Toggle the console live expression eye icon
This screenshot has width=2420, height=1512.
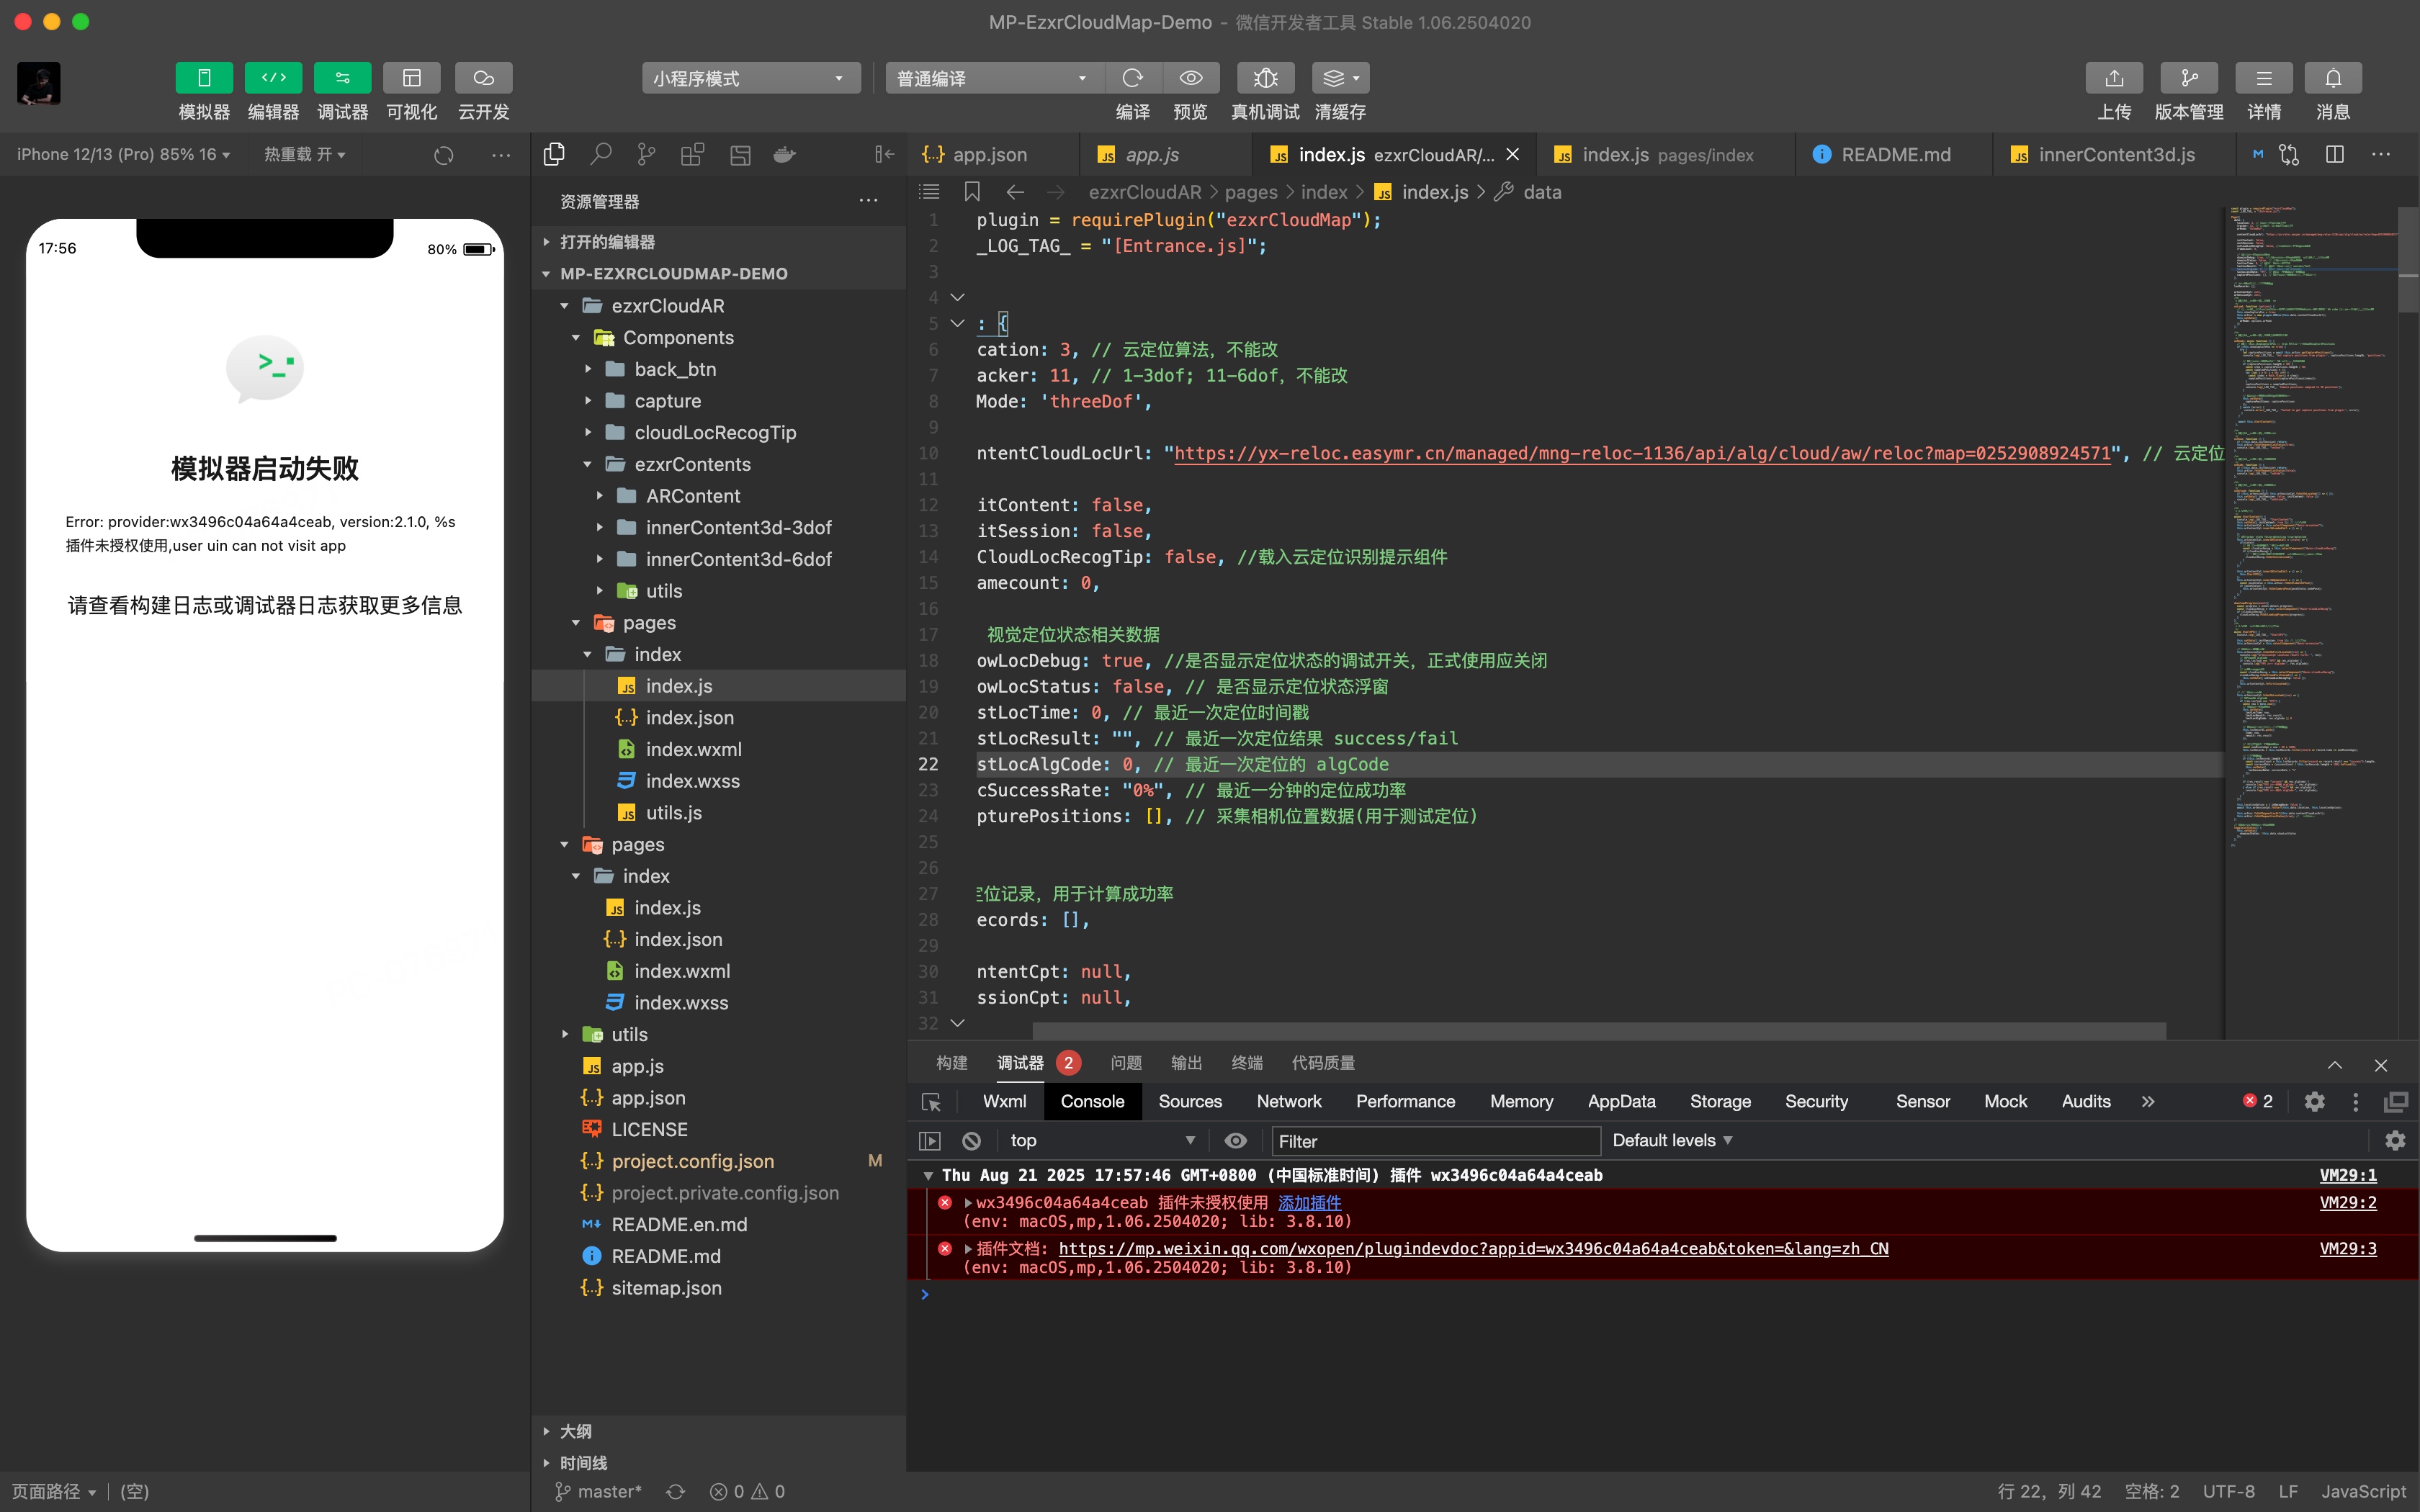pyautogui.click(x=1236, y=1141)
